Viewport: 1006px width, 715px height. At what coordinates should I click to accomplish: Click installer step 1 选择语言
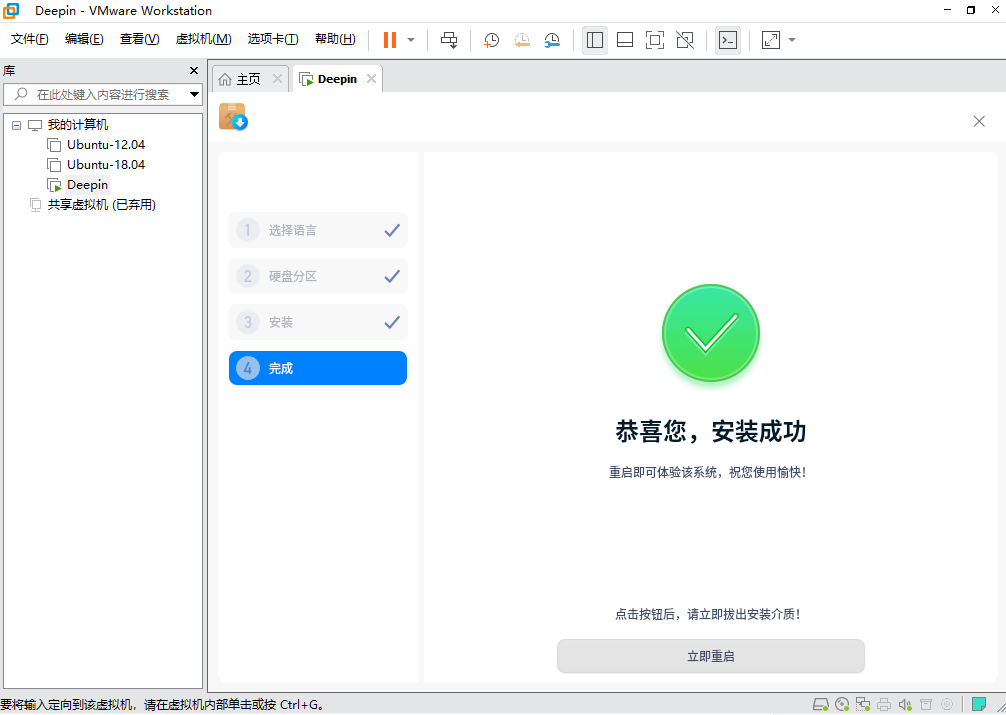click(x=318, y=230)
